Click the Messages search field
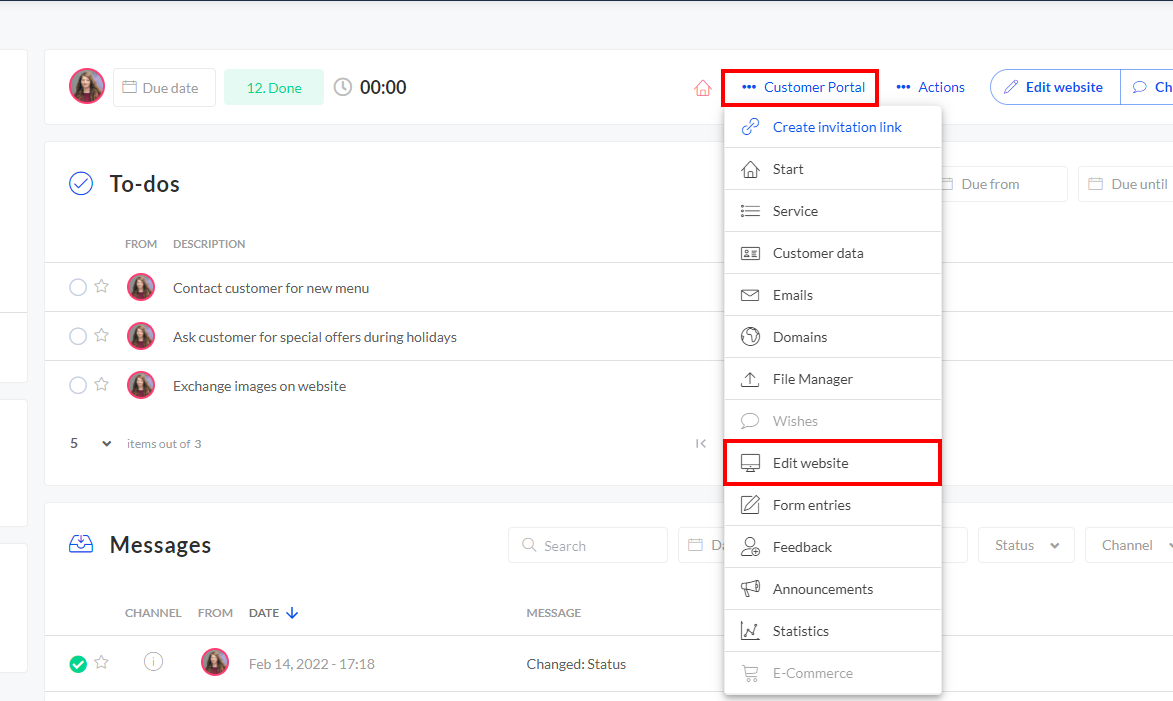 [588, 545]
